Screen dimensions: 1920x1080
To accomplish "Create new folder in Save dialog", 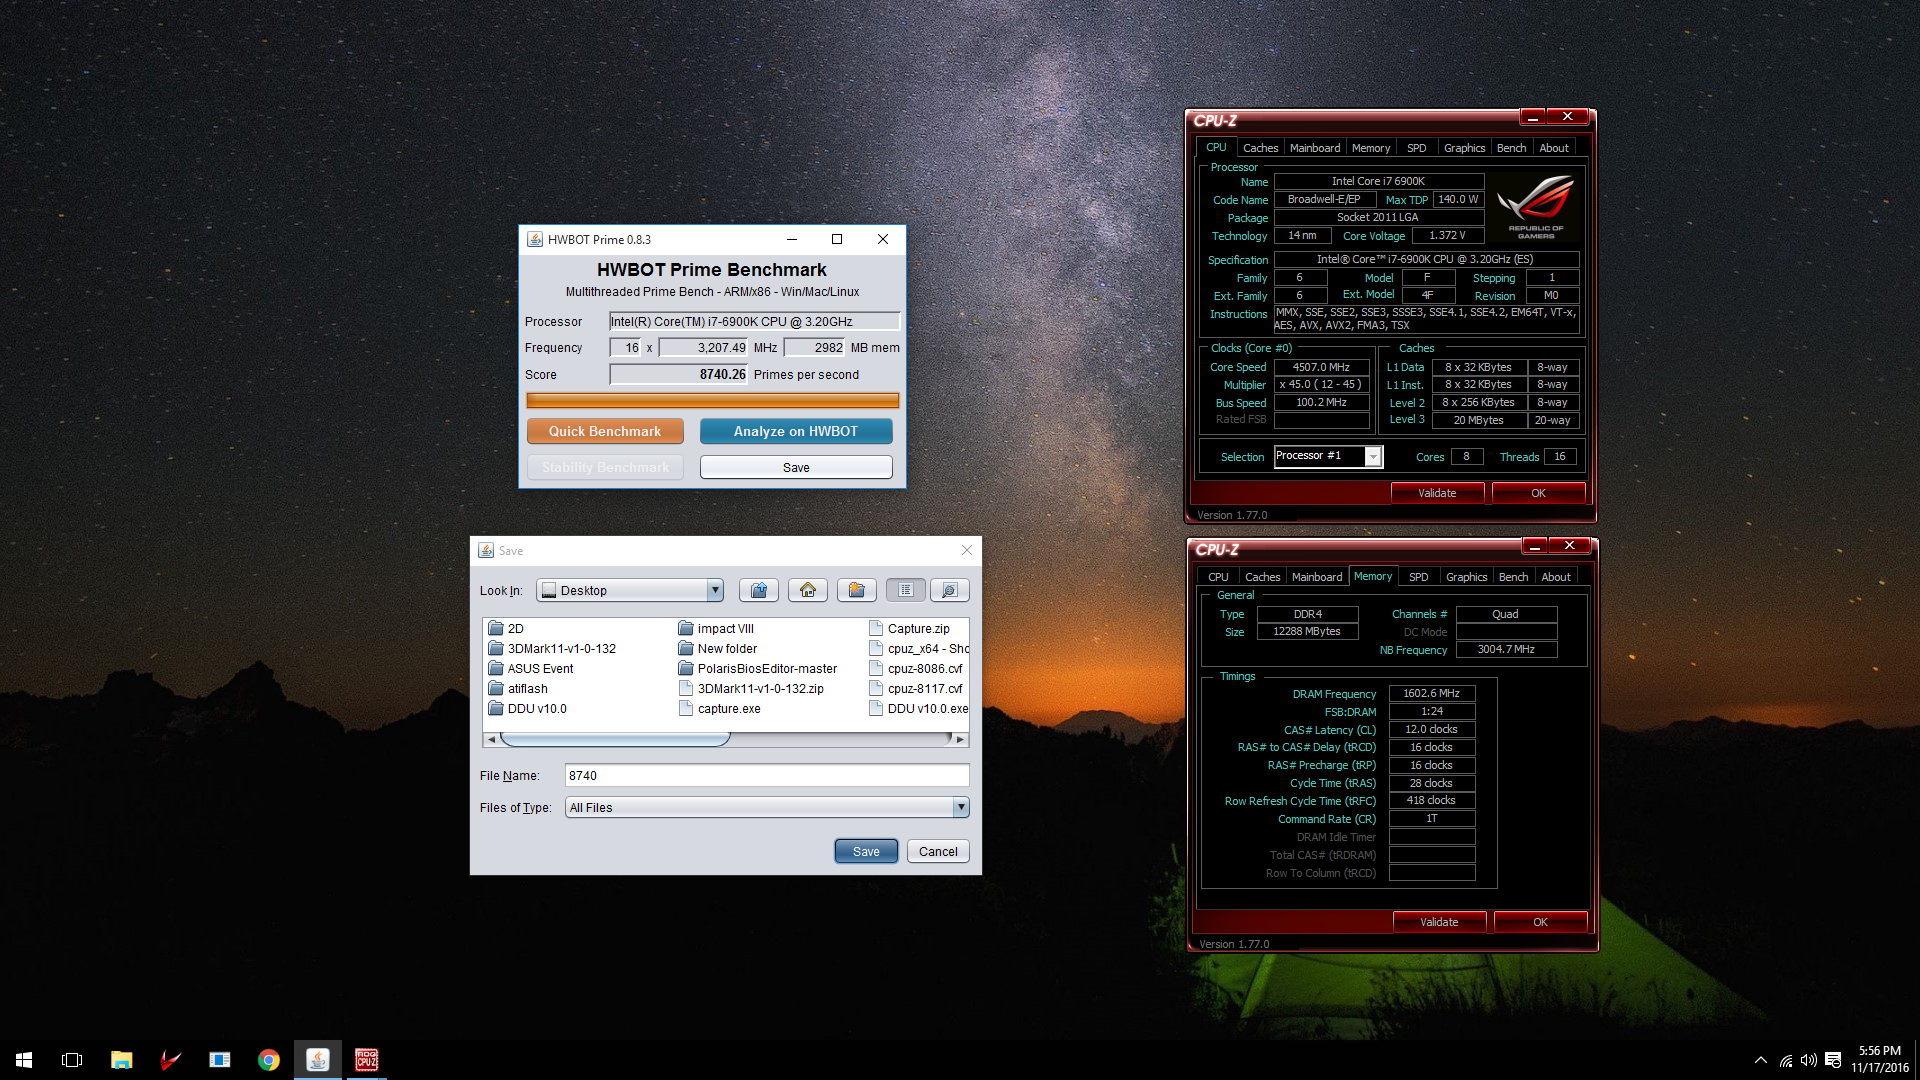I will click(857, 590).
